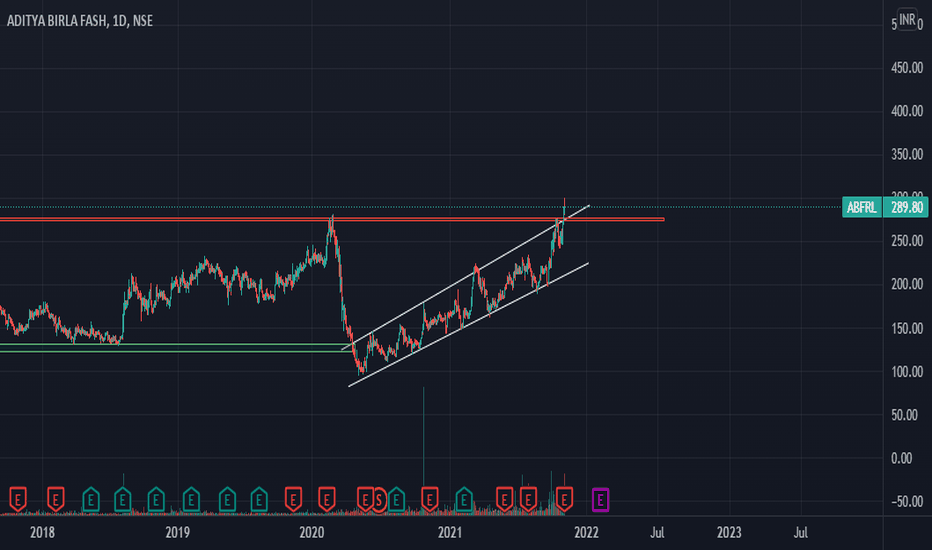
Task: Select the lower white channel trendline
Action: pyautogui.click(x=468, y=325)
